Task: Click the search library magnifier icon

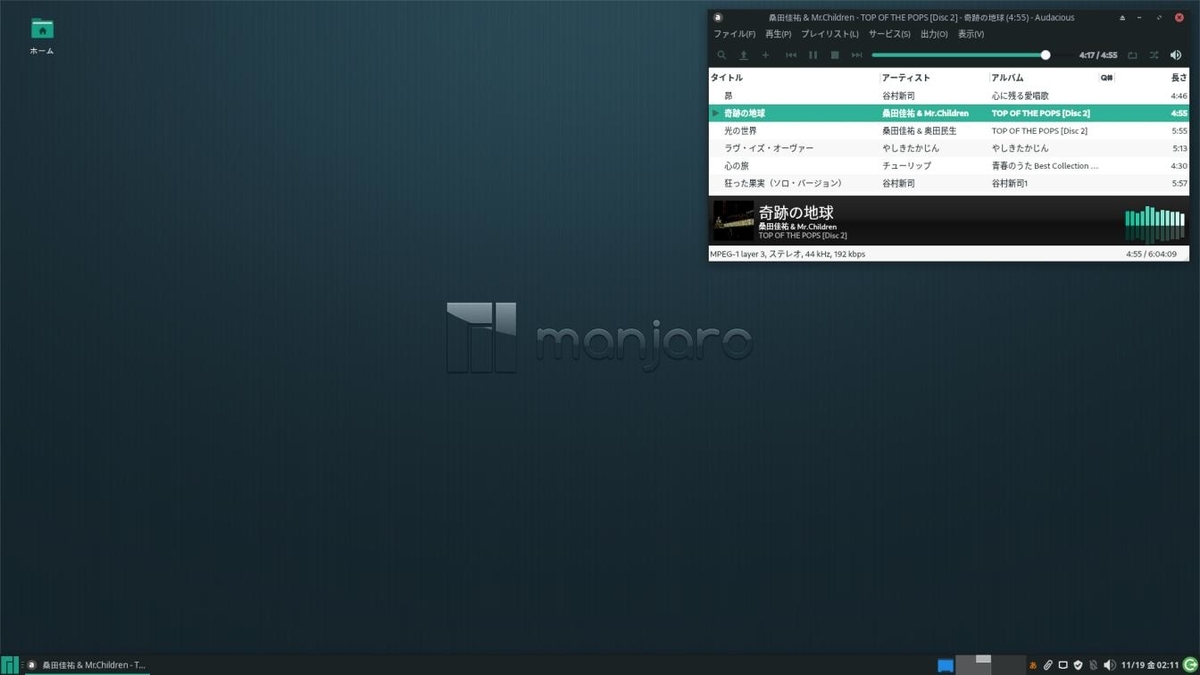Action: [722, 55]
